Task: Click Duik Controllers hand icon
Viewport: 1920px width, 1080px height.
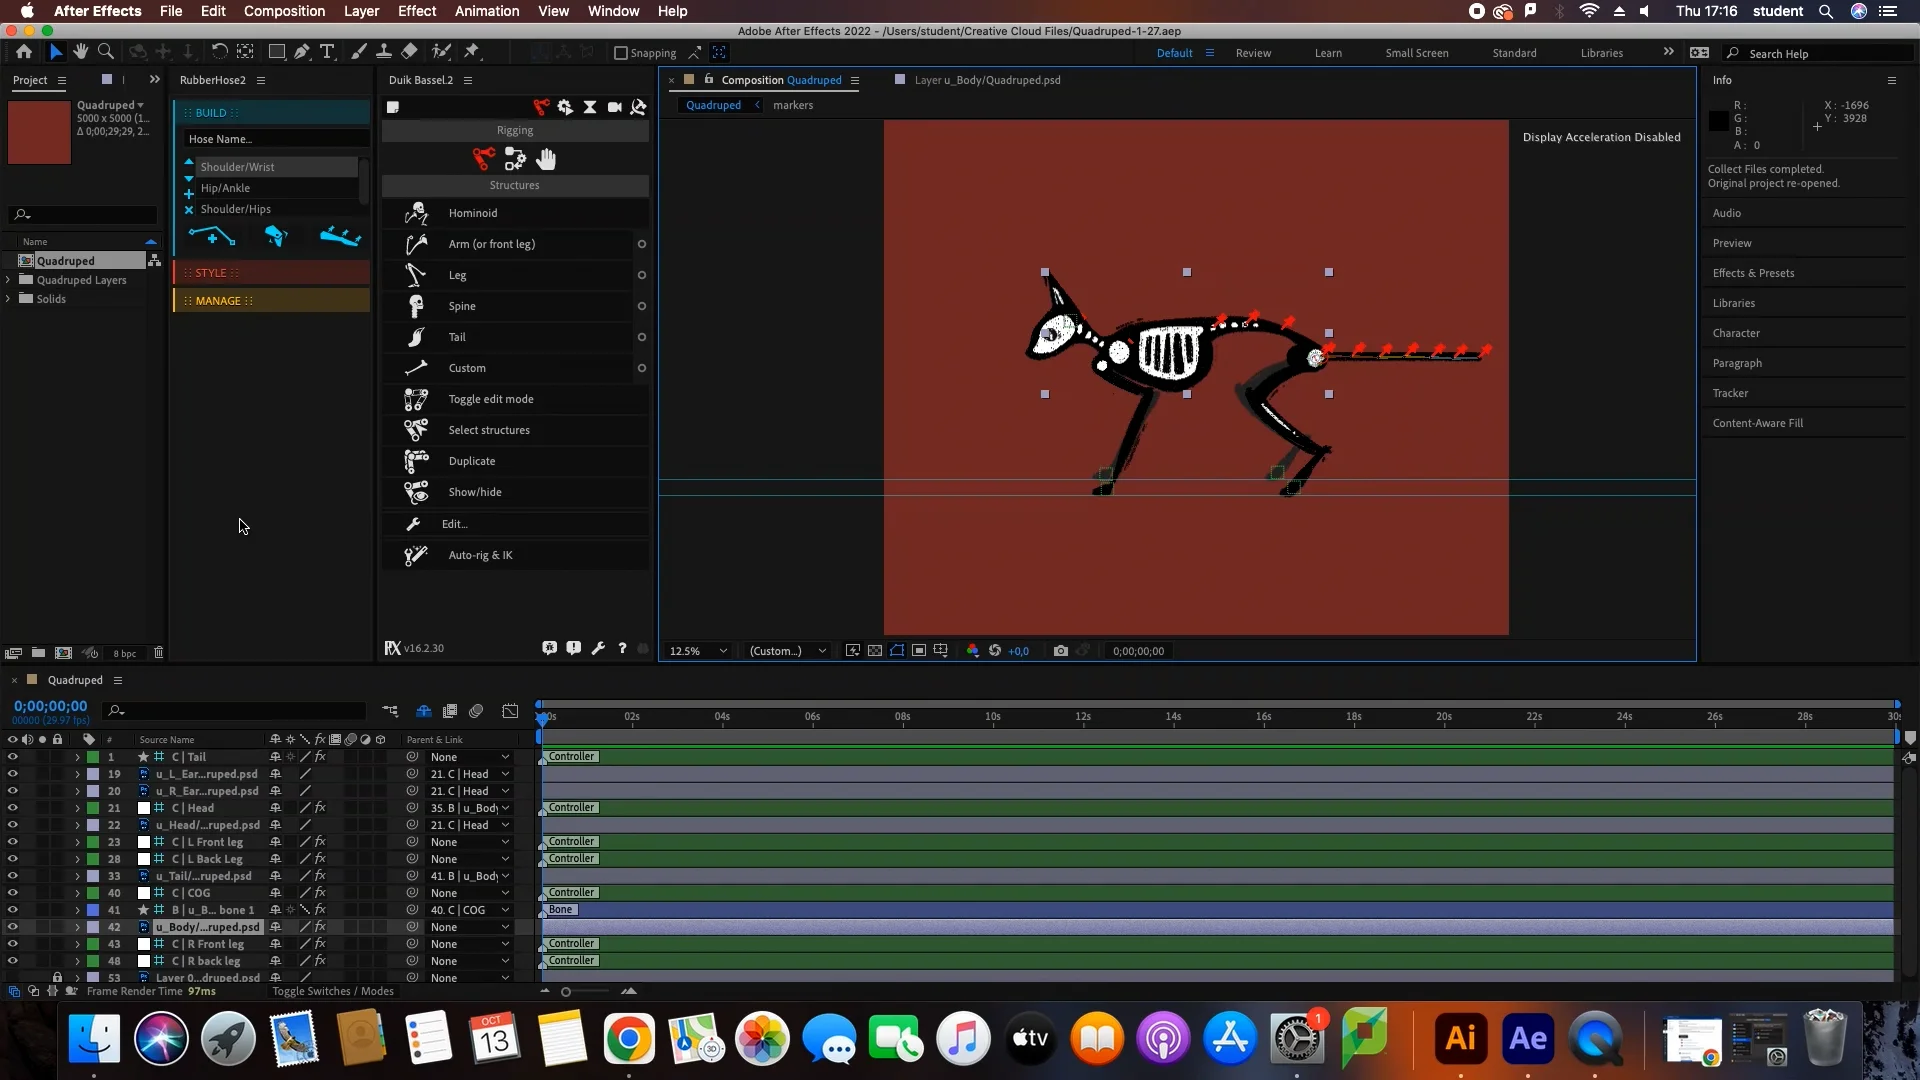Action: 546,159
